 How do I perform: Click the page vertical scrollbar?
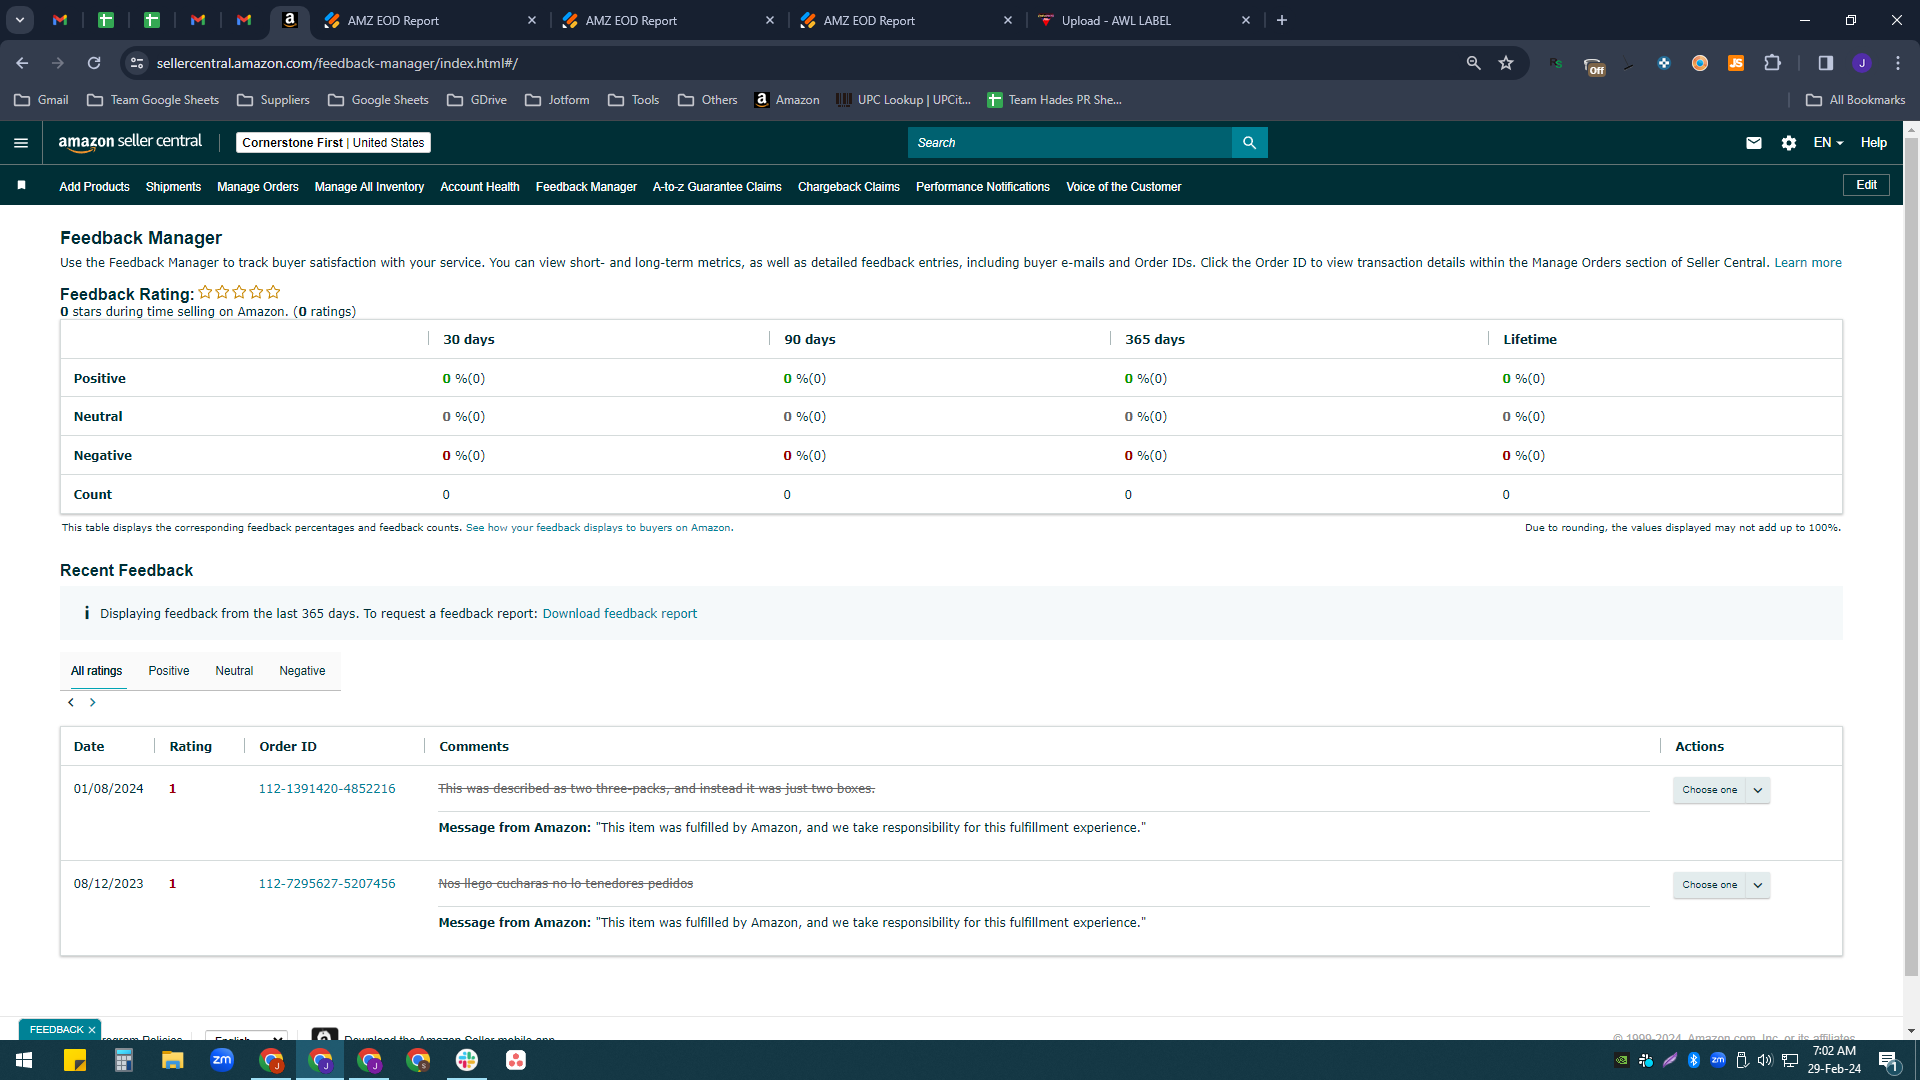pos(1911,556)
